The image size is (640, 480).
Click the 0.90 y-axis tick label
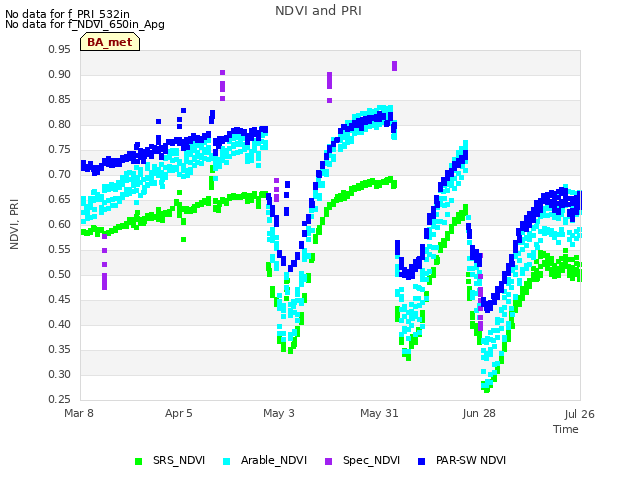[60, 74]
